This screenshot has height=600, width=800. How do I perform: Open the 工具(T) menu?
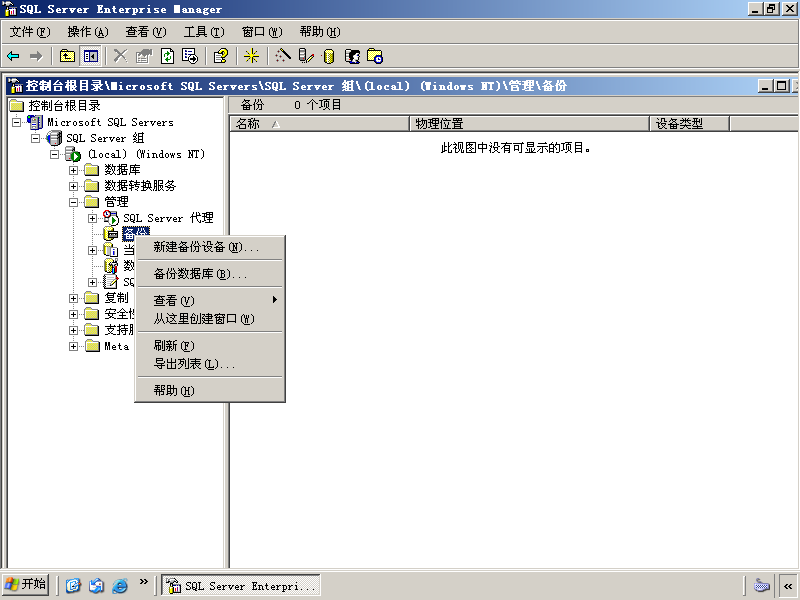click(204, 32)
